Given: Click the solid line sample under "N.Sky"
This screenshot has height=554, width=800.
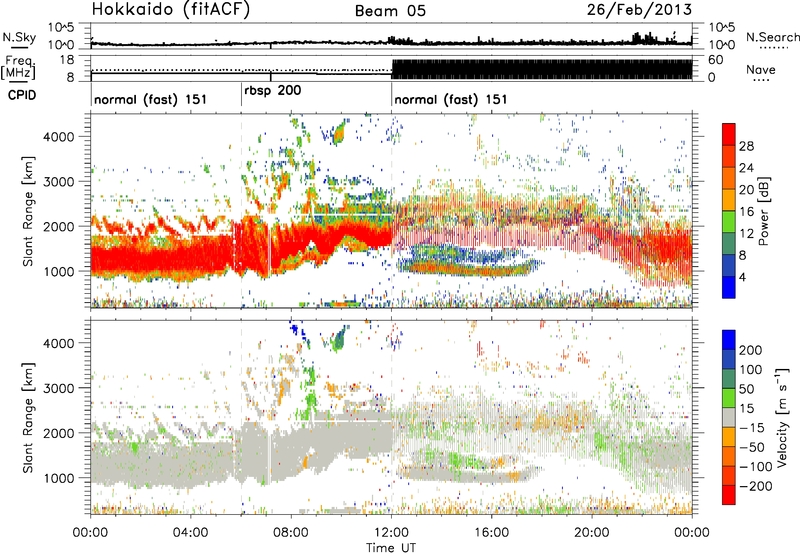Looking at the screenshot, I should 19,47.
